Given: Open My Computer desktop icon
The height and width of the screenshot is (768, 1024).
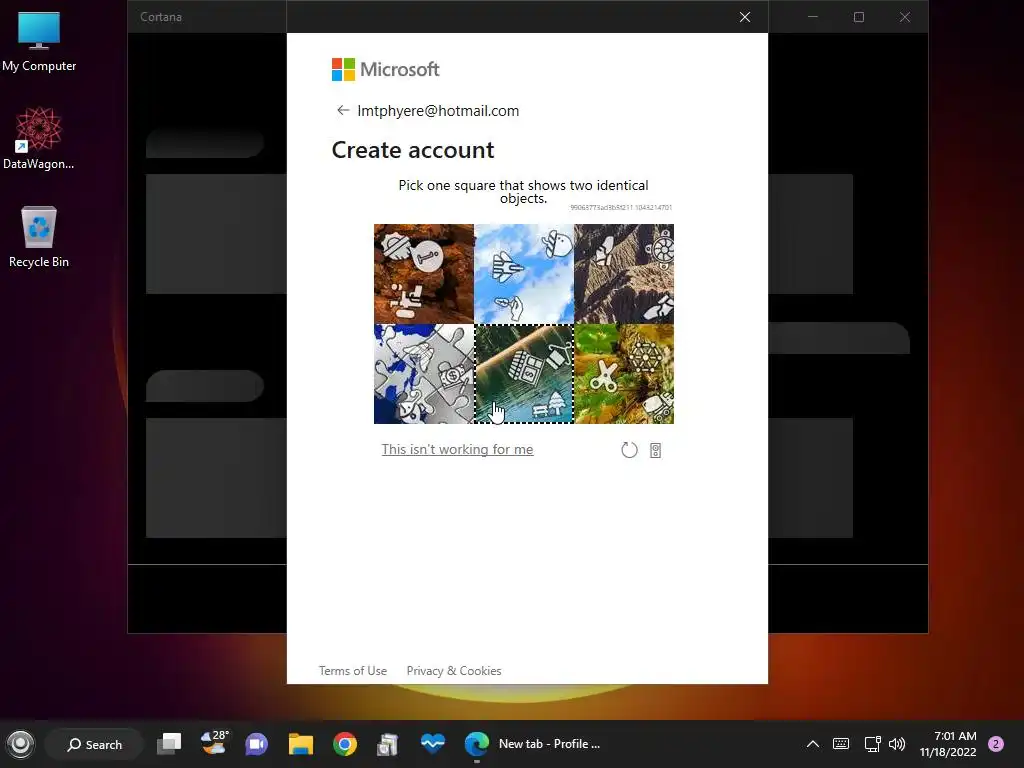Looking at the screenshot, I should pyautogui.click(x=39, y=42).
